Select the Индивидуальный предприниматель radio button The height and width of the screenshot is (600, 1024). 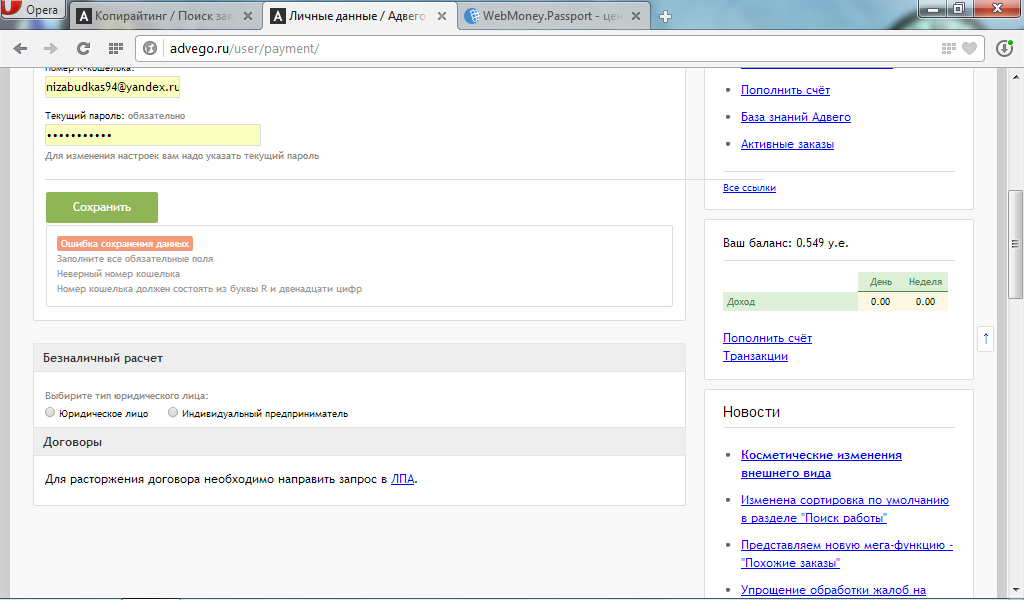tap(173, 412)
